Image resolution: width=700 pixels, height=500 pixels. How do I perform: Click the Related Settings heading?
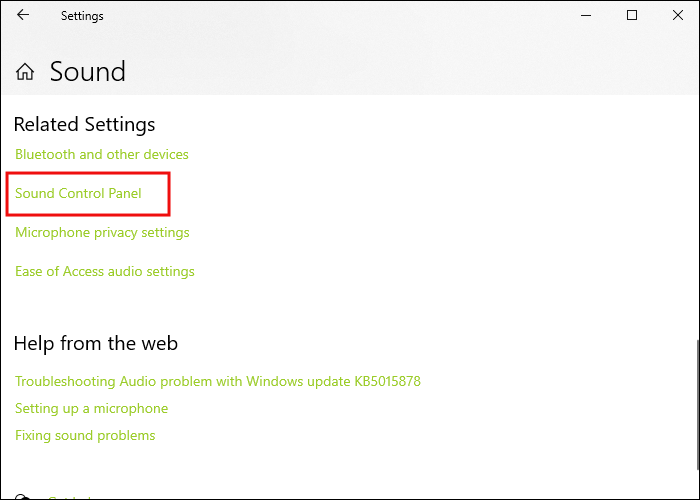pyautogui.click(x=85, y=125)
